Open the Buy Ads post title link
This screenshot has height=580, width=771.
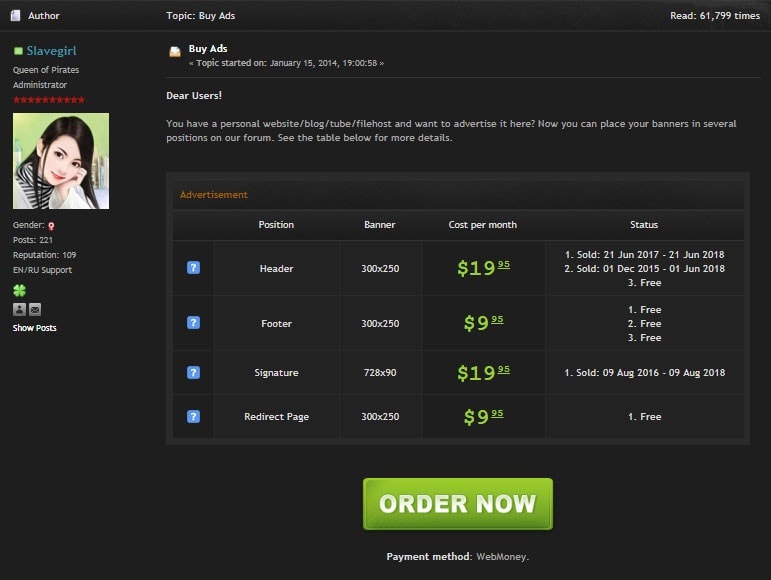pos(208,49)
